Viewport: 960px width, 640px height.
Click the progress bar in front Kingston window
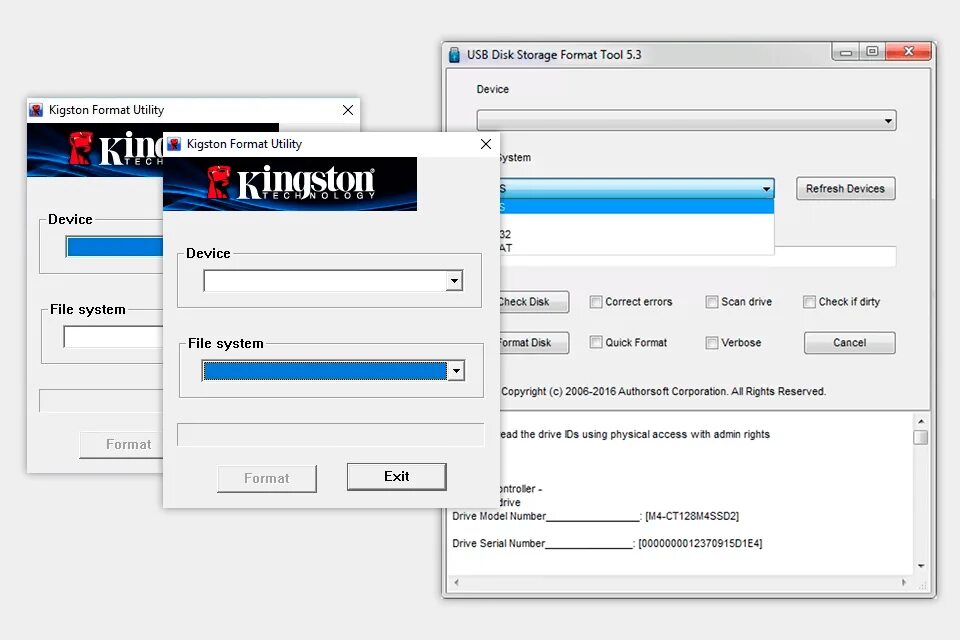coord(331,435)
